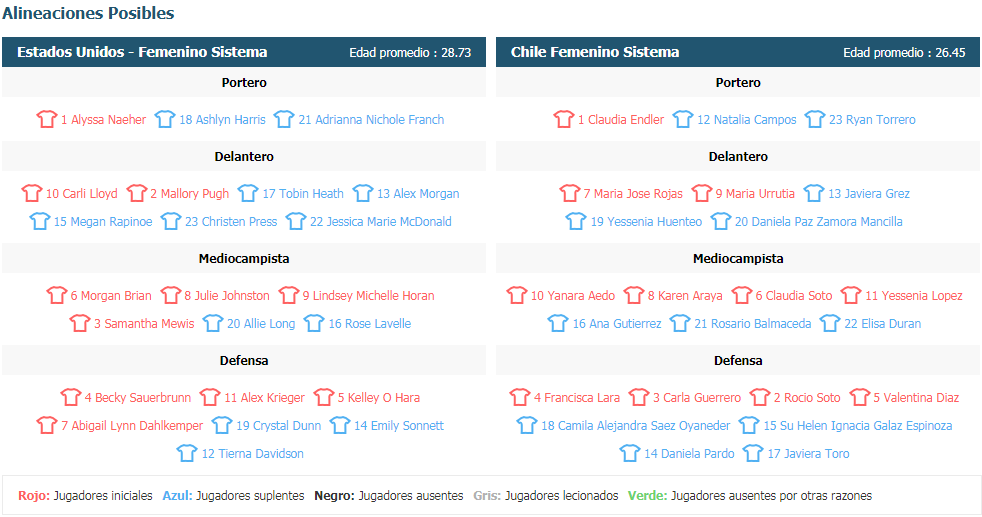Click the red shirt icon beside Yanara Aedo
Viewport: 982px width, 517px height.
point(517,295)
